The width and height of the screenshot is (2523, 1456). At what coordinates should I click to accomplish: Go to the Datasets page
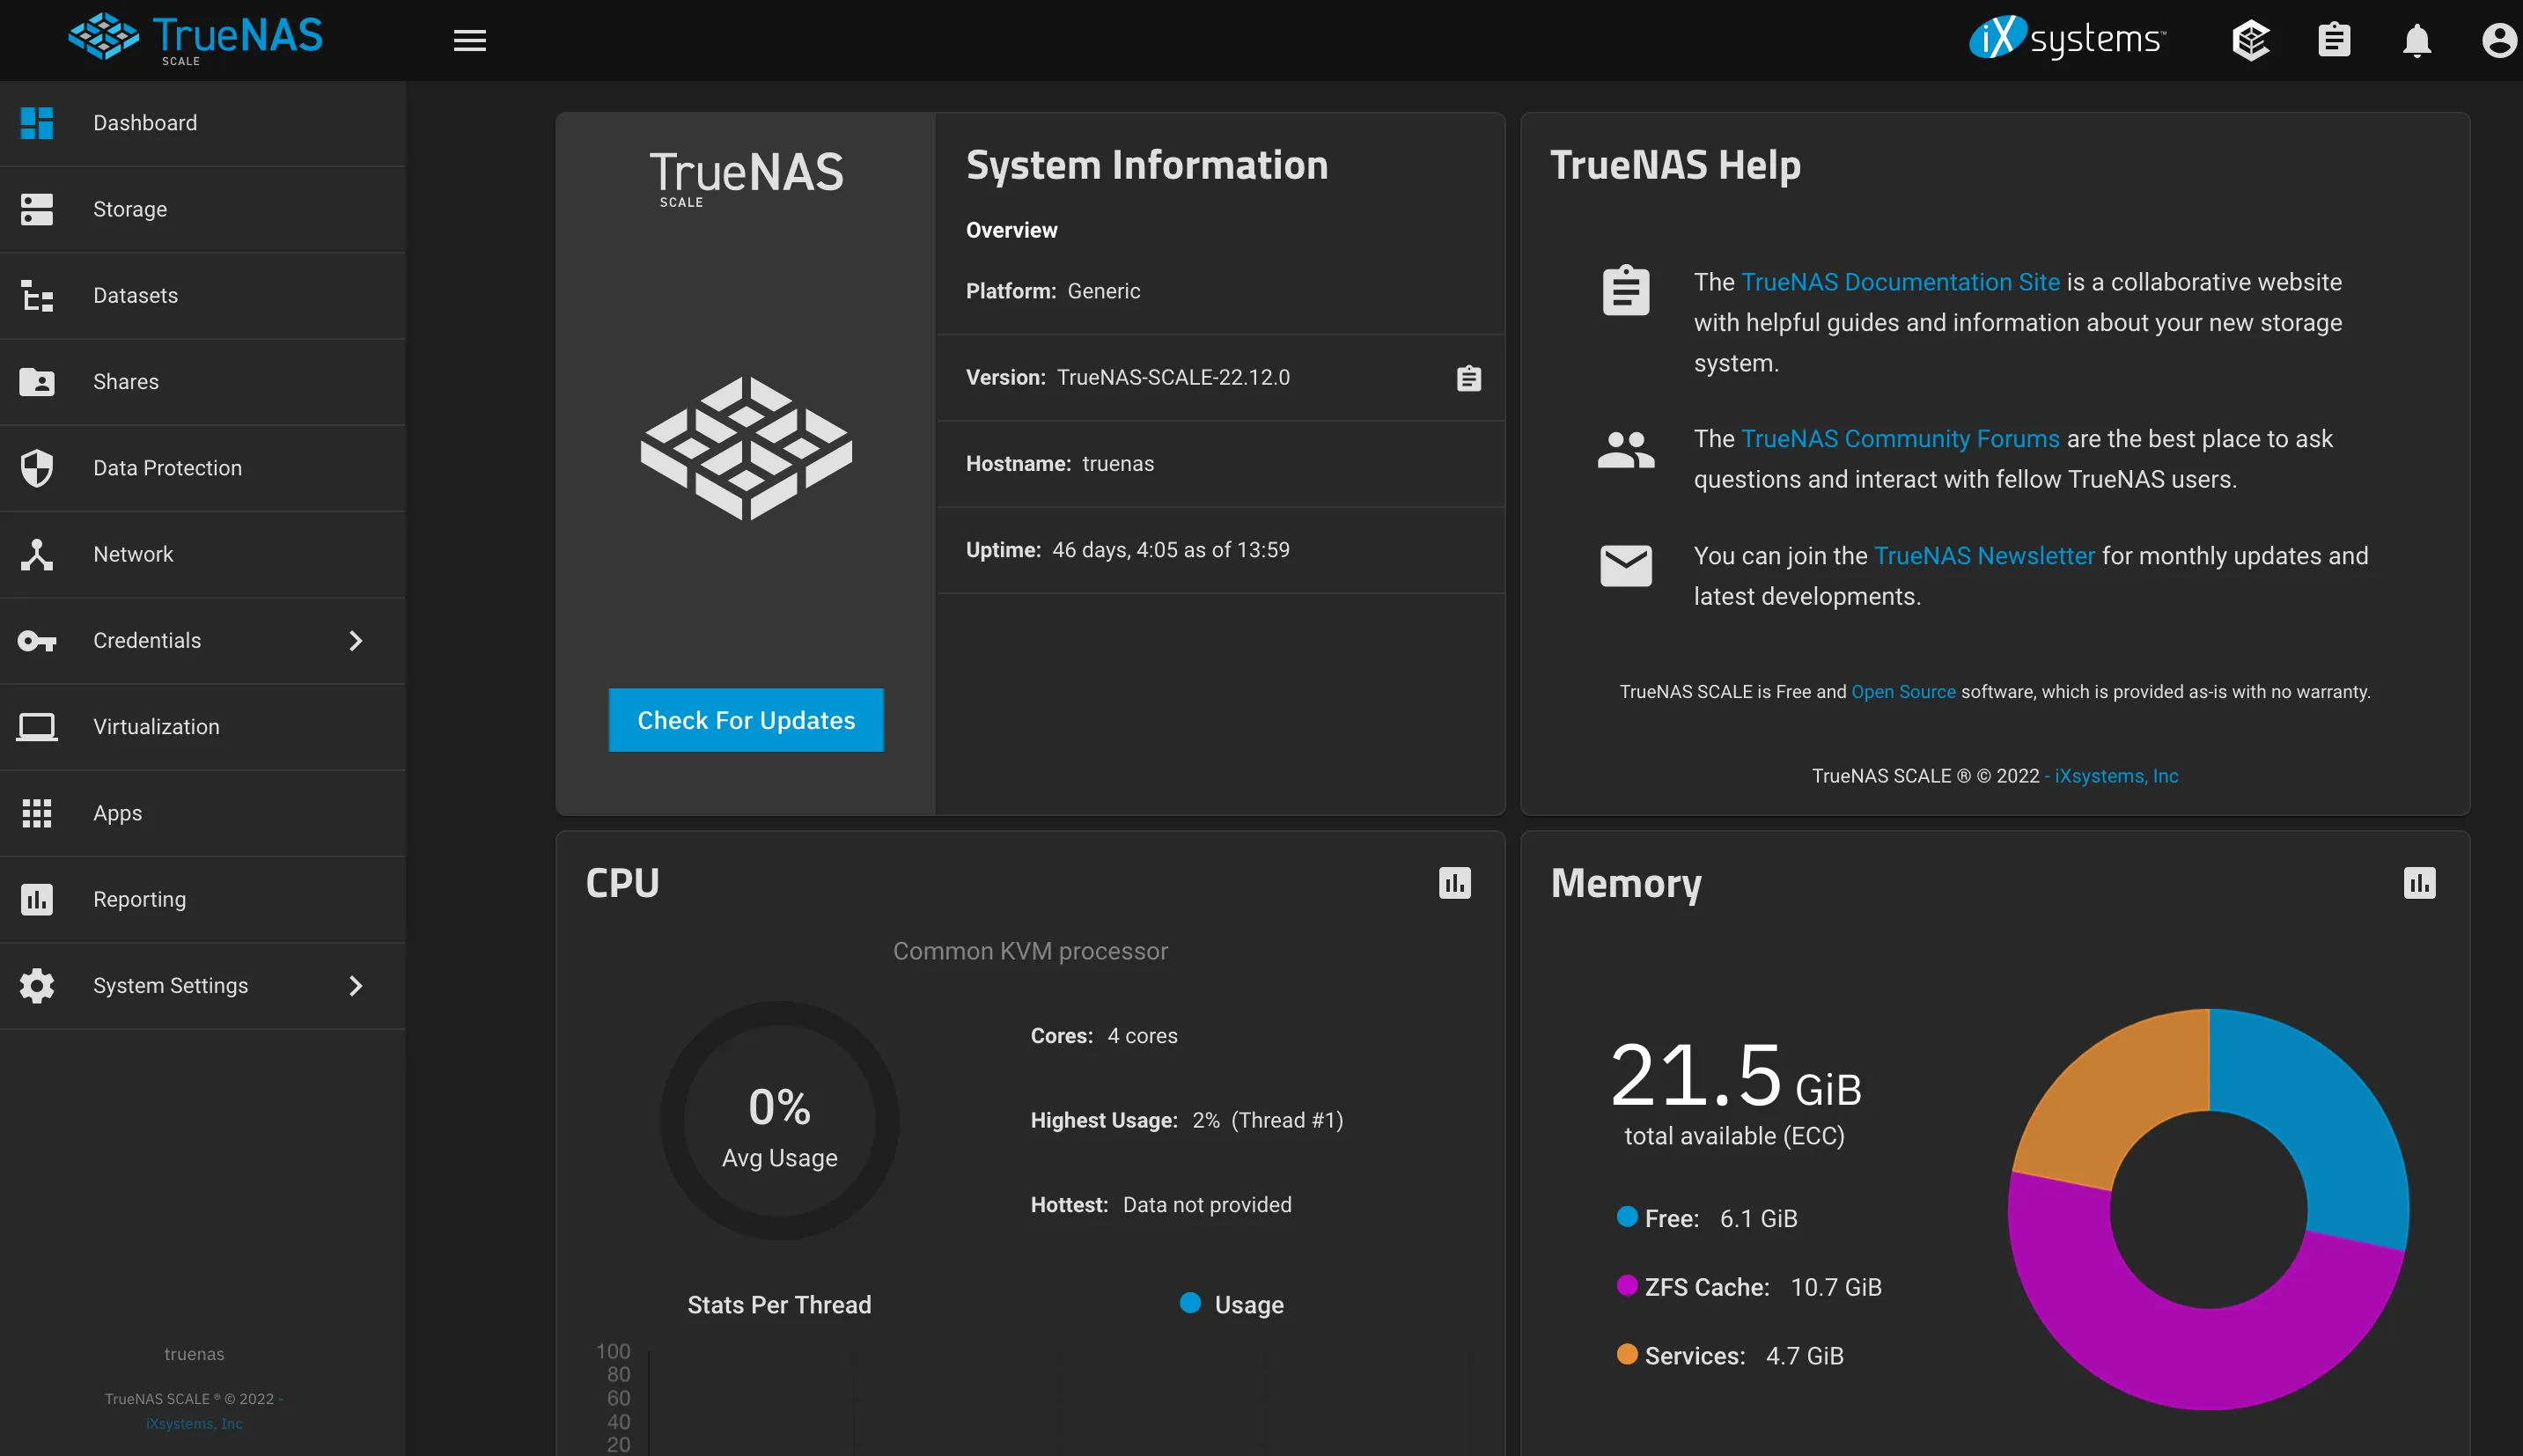135,296
